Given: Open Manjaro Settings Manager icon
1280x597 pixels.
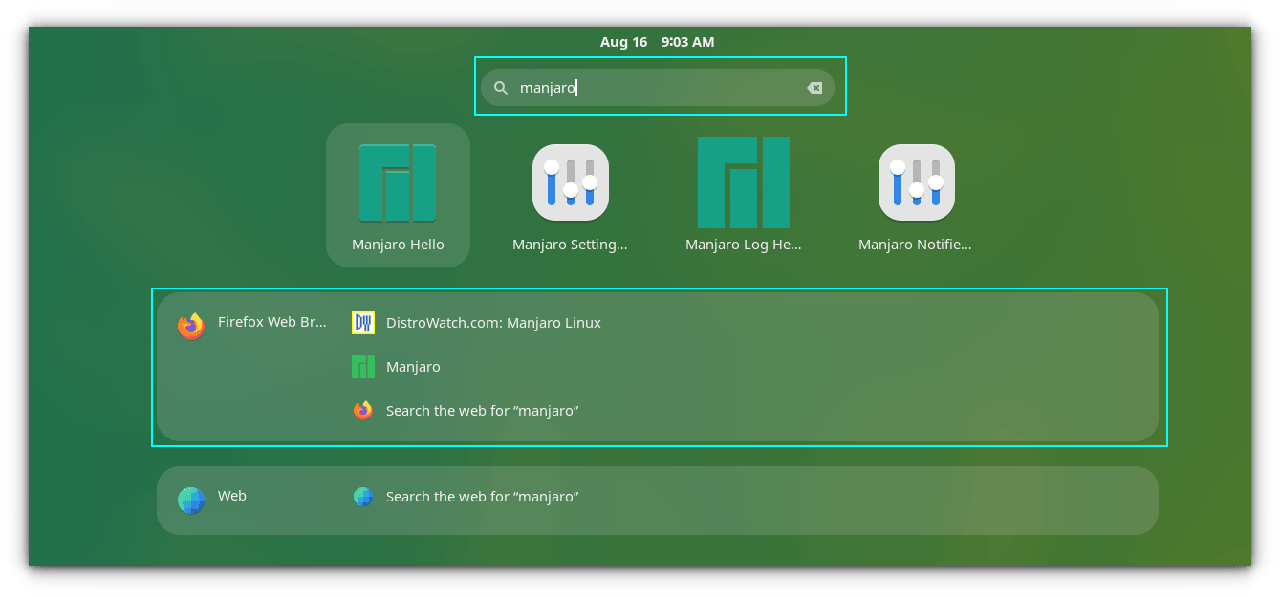Looking at the screenshot, I should [x=570, y=183].
